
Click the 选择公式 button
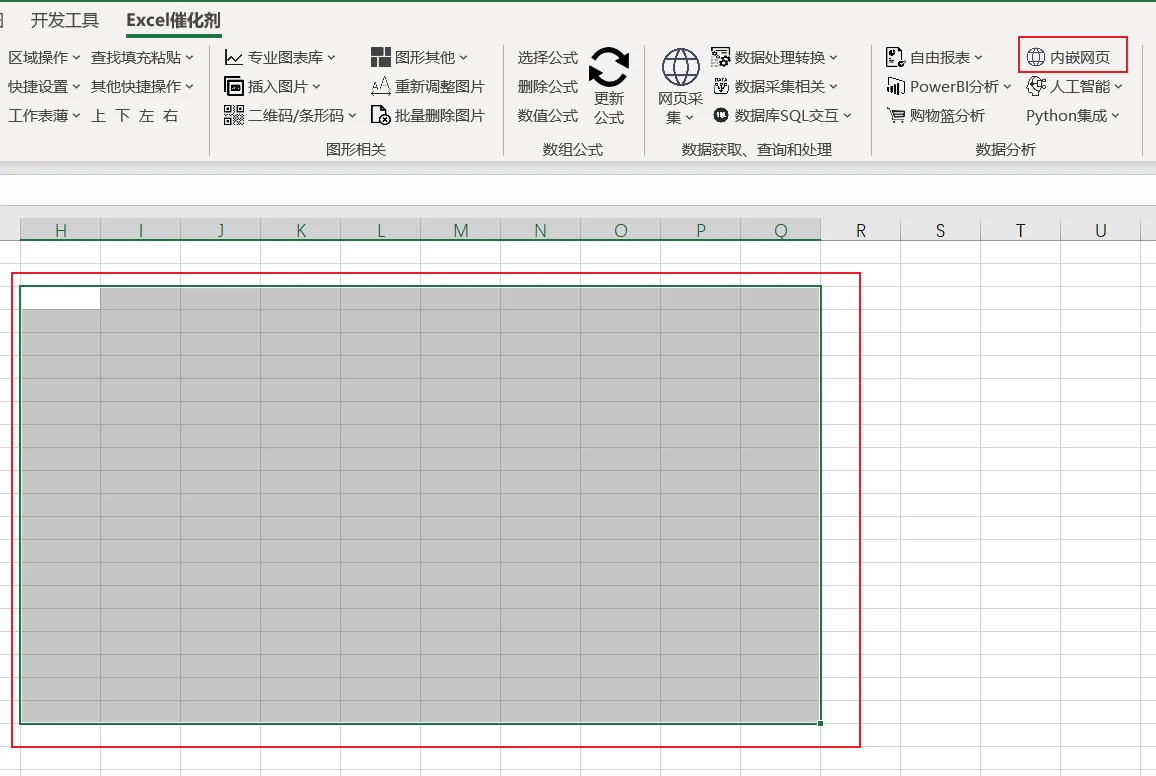pyautogui.click(x=548, y=57)
